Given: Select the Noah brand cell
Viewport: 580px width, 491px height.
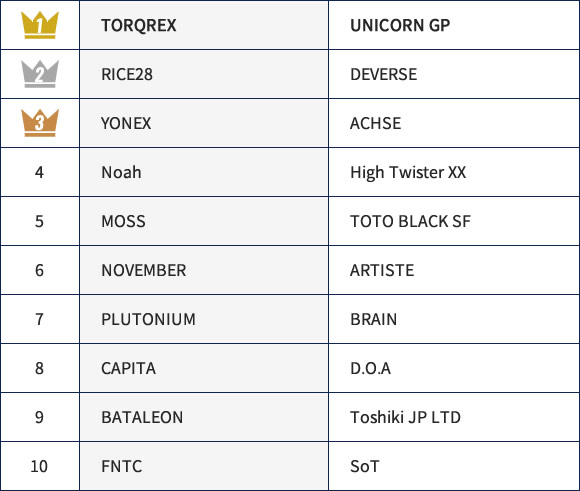Looking at the screenshot, I should click(204, 172).
